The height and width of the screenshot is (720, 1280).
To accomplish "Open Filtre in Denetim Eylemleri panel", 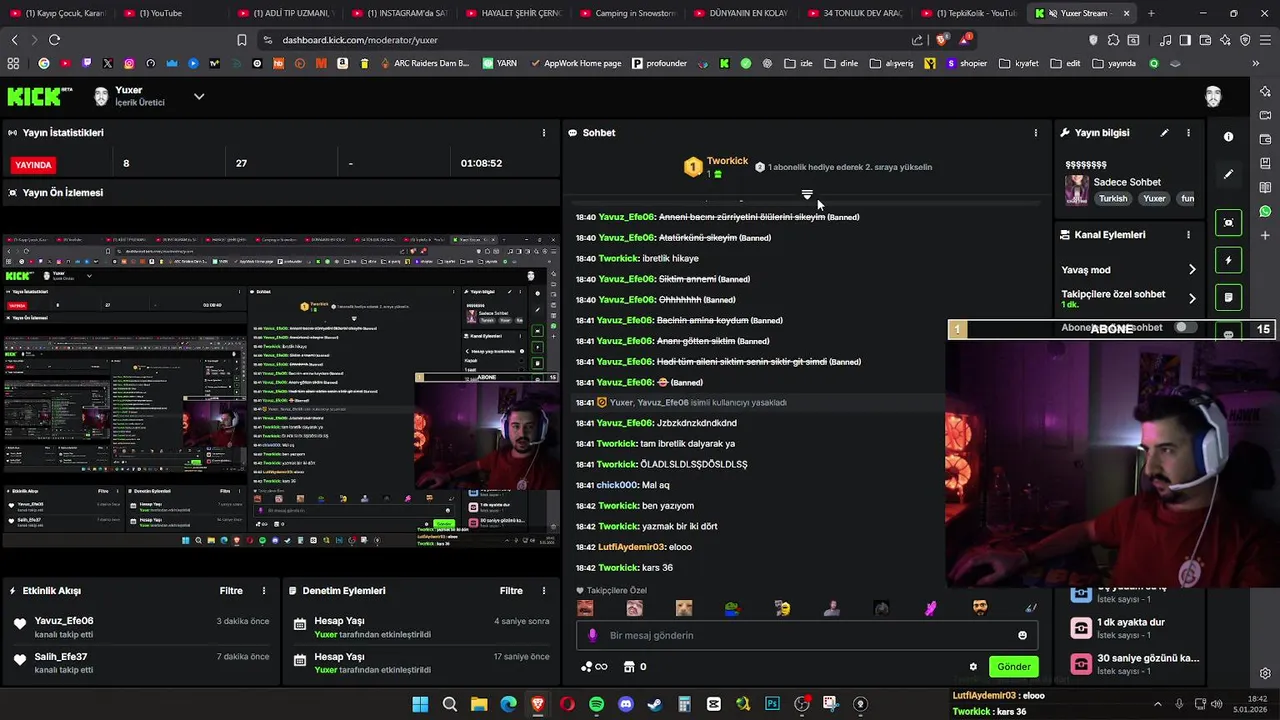I will (511, 591).
